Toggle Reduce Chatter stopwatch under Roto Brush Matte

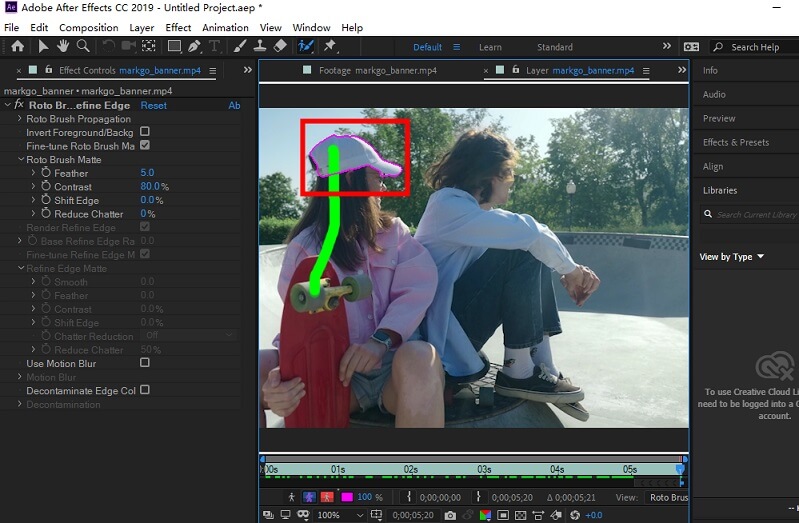point(46,213)
